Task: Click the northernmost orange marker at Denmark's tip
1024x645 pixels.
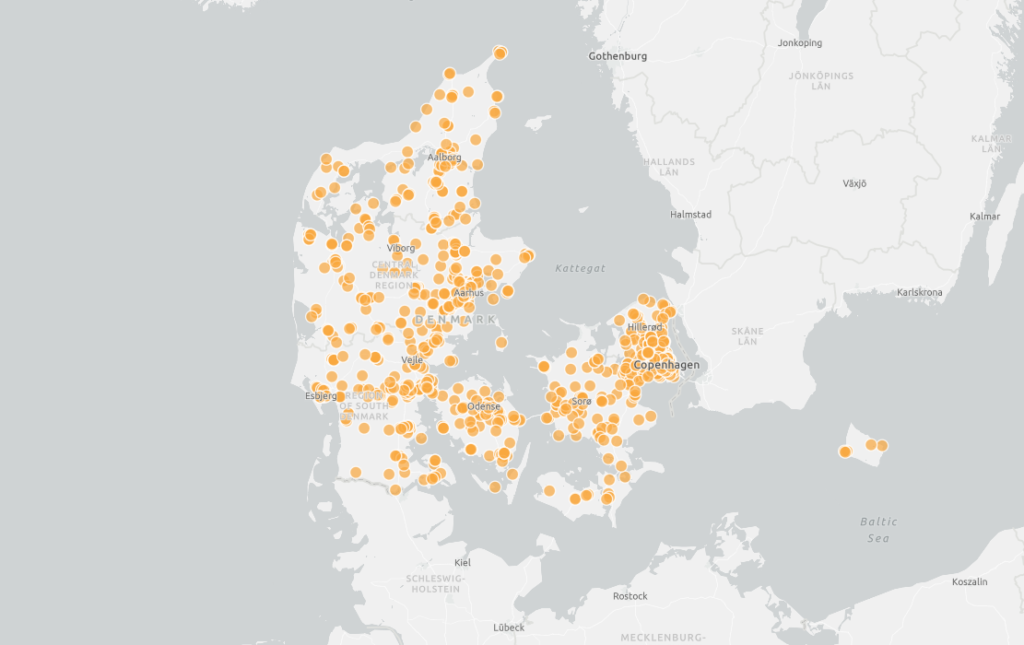Action: pyautogui.click(x=500, y=52)
